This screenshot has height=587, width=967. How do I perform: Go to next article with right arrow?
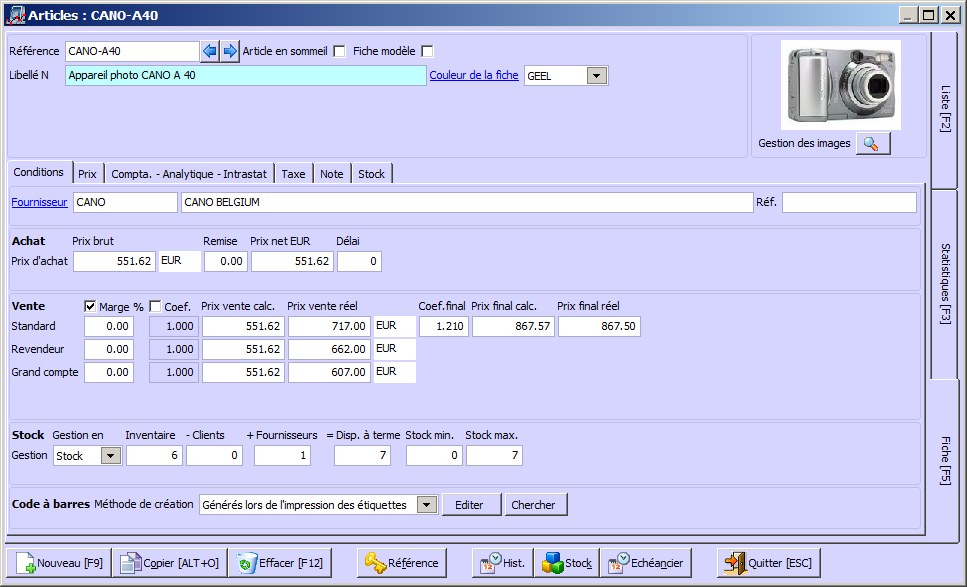coord(230,51)
